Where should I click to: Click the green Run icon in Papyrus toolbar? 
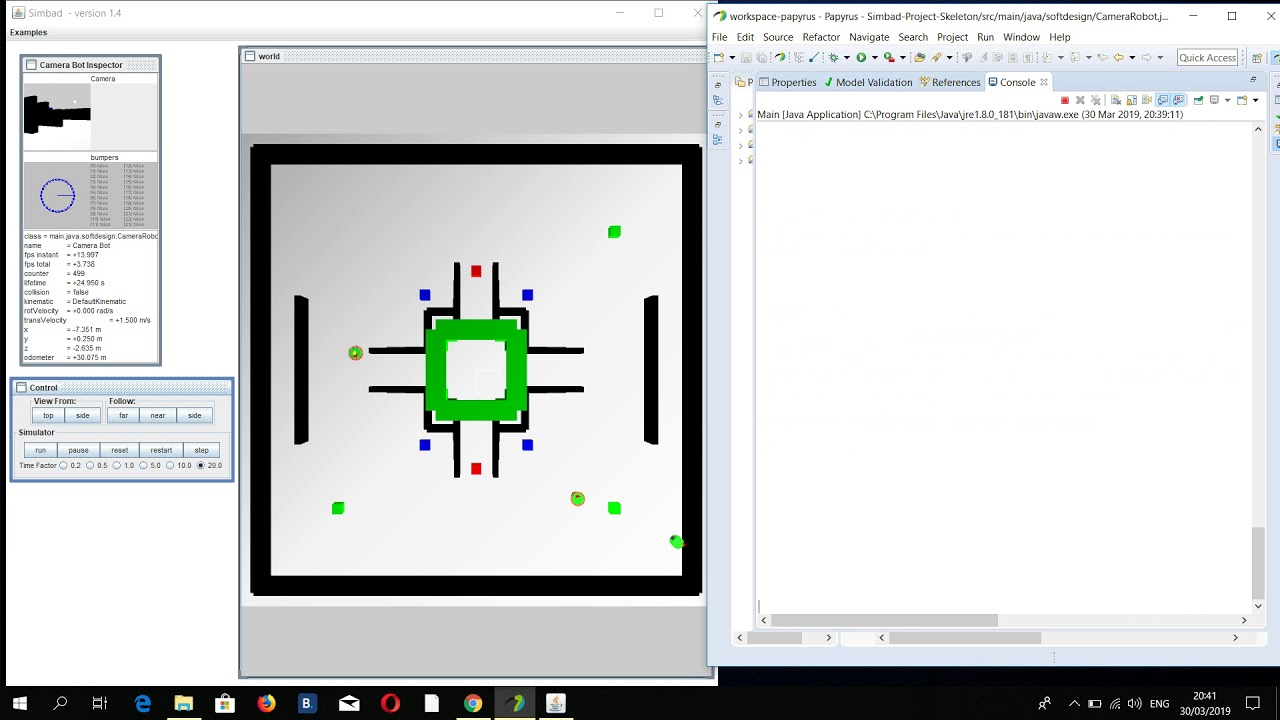(861, 57)
